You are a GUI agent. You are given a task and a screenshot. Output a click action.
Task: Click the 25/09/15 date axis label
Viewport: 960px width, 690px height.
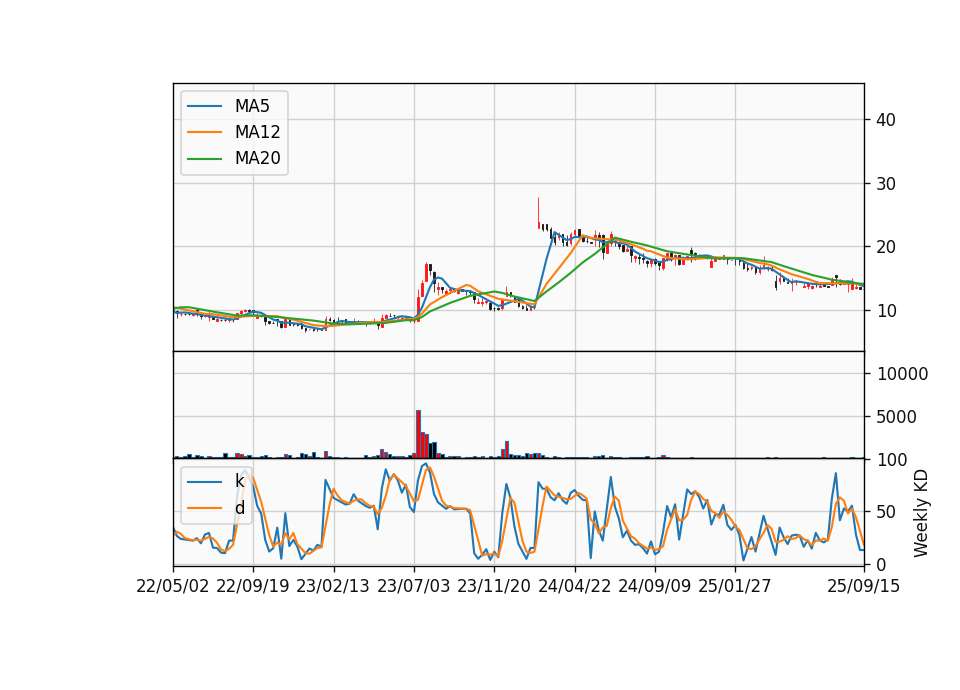pyautogui.click(x=864, y=586)
